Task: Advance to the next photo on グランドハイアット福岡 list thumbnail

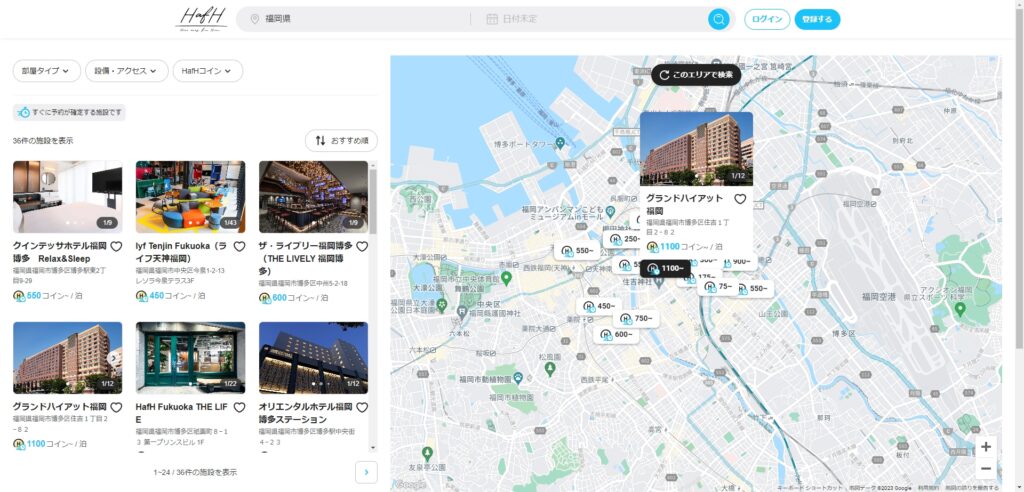Action: [x=114, y=357]
